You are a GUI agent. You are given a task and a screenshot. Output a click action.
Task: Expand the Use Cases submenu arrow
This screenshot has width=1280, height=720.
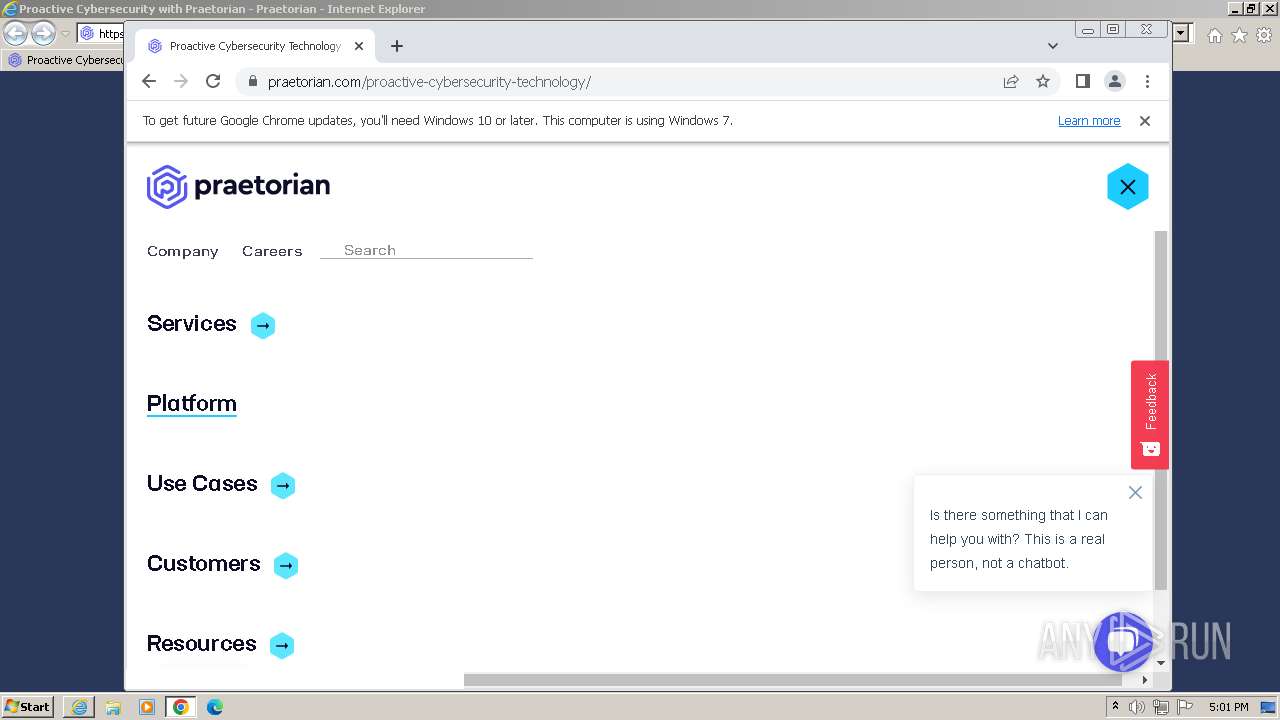[x=283, y=485]
